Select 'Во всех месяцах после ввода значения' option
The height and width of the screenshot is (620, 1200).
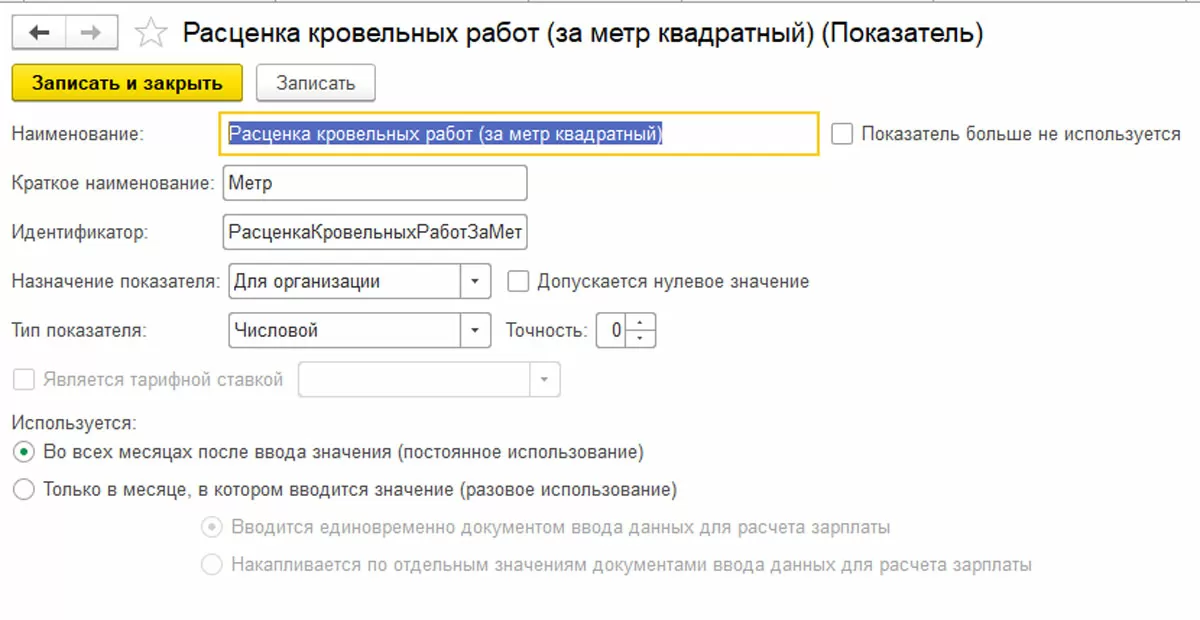point(22,452)
